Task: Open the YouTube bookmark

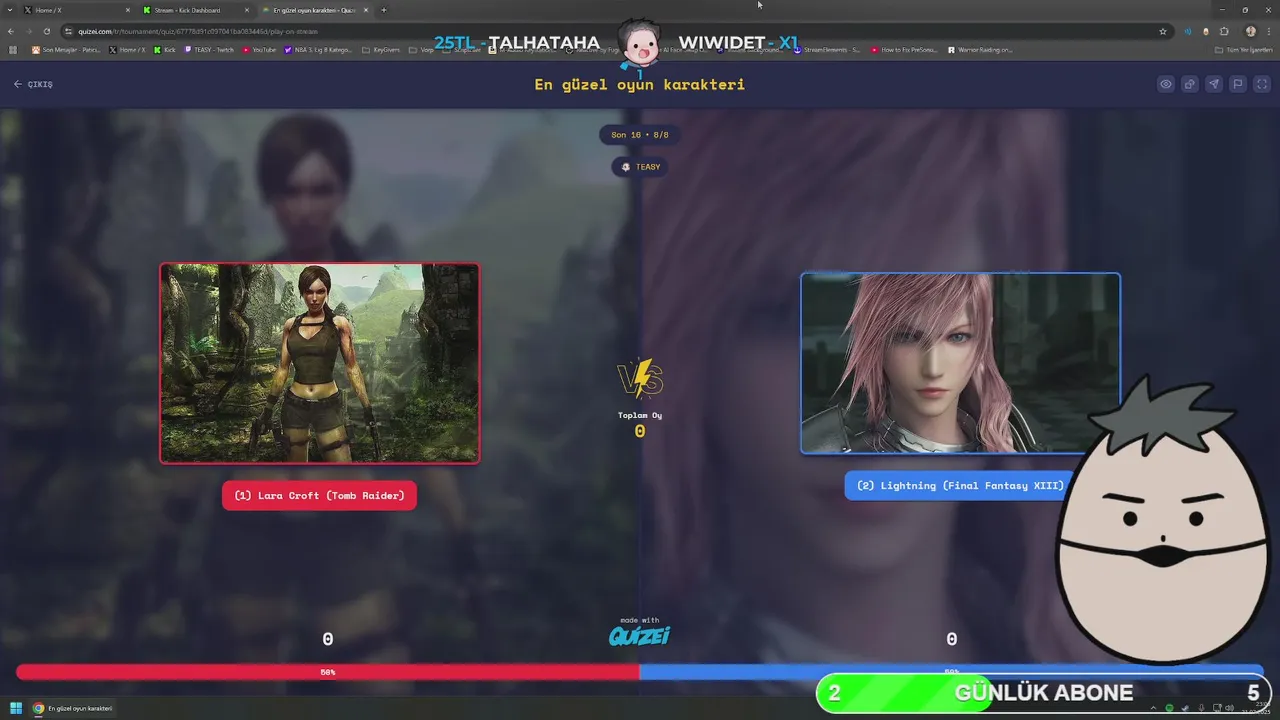Action: tap(260, 49)
